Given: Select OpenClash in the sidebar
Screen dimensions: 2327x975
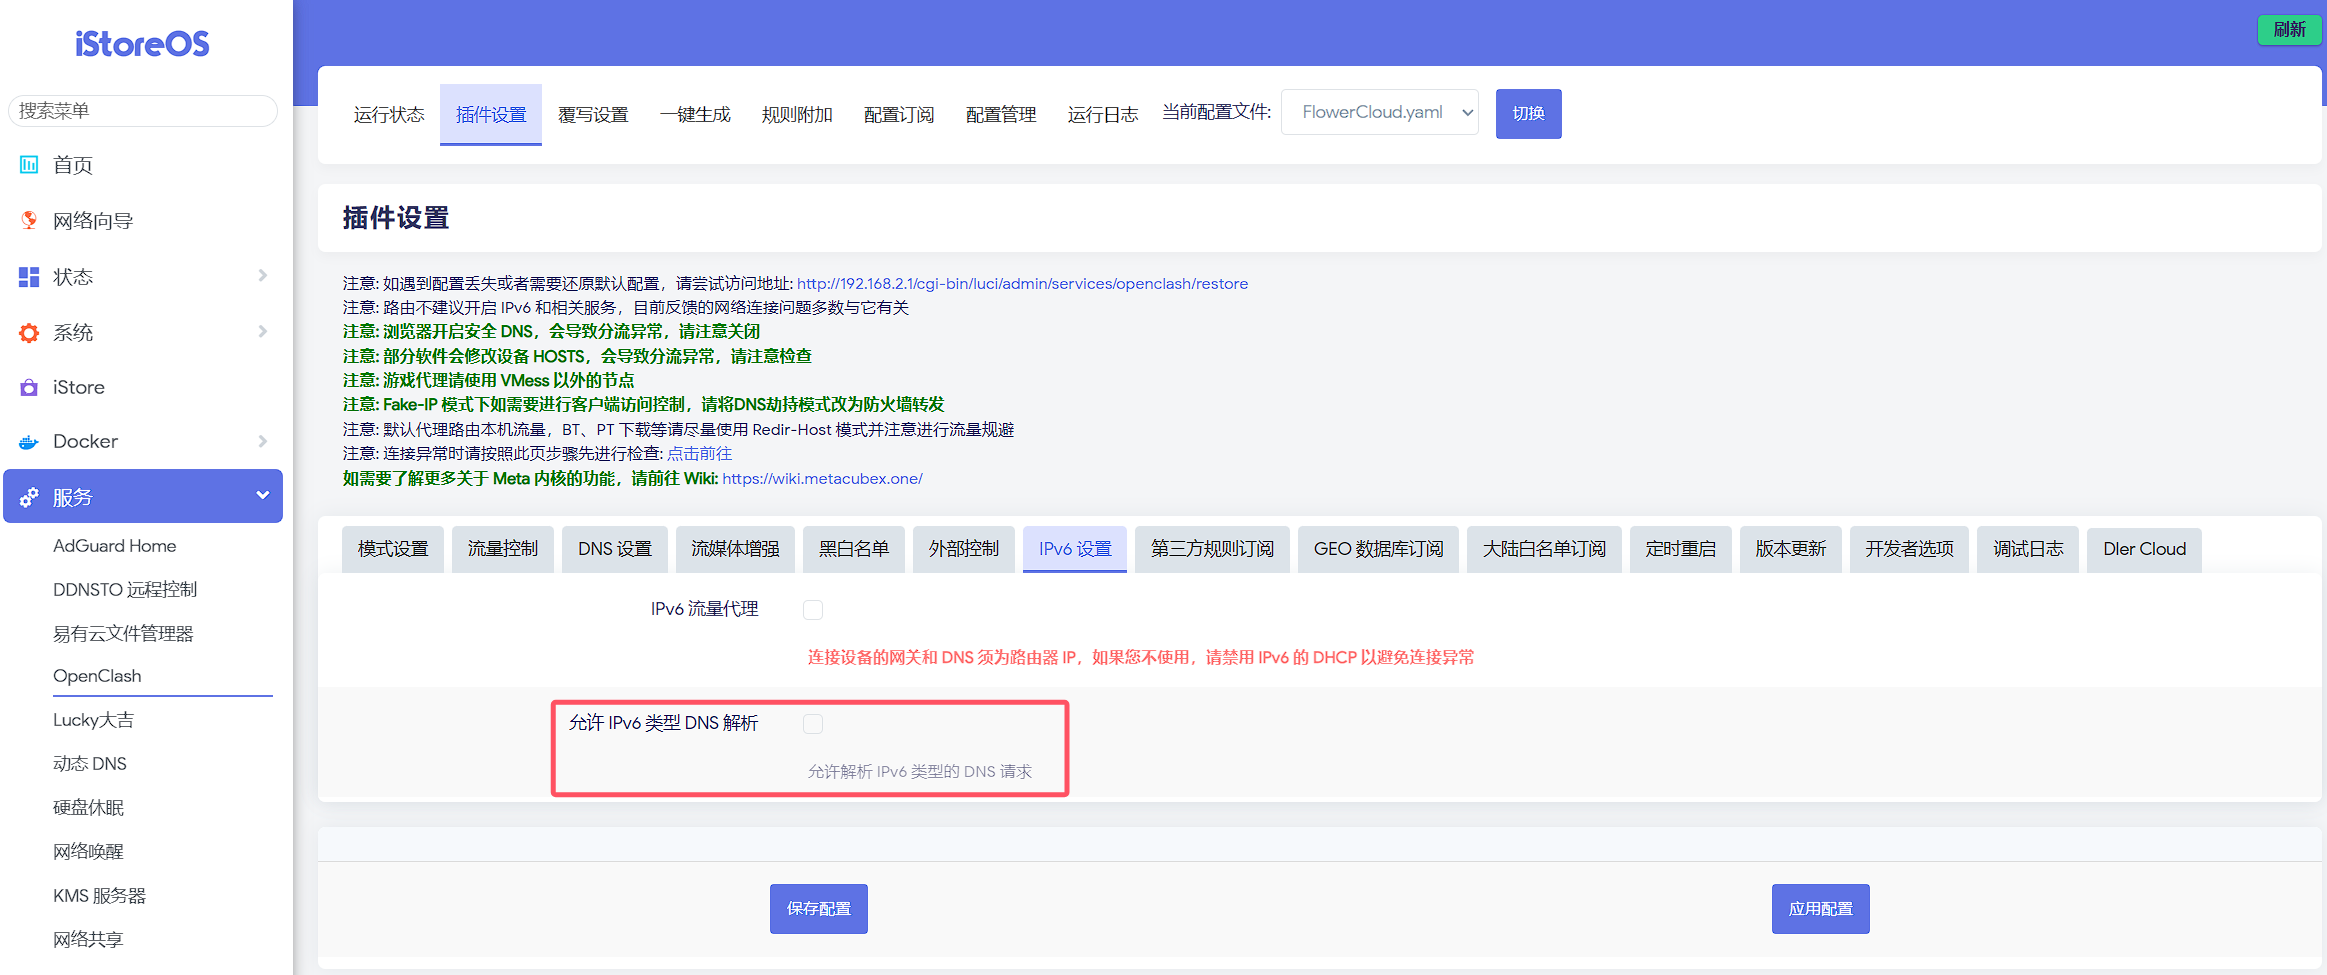Looking at the screenshot, I should click(x=97, y=676).
